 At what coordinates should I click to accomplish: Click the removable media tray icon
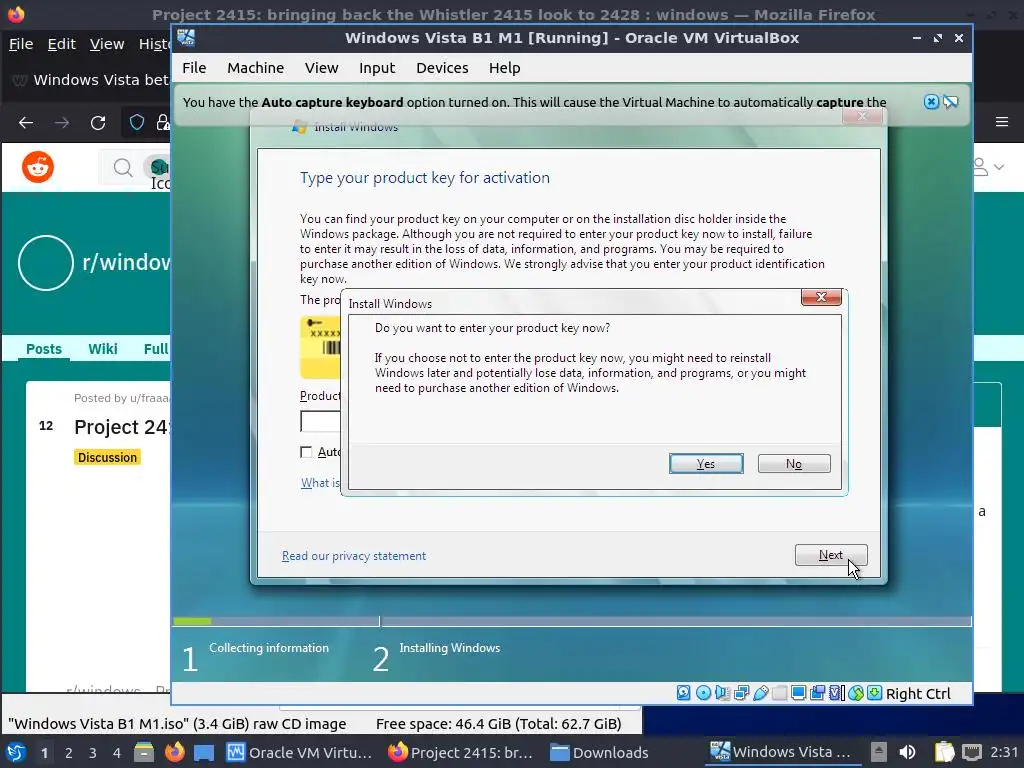tap(878, 752)
